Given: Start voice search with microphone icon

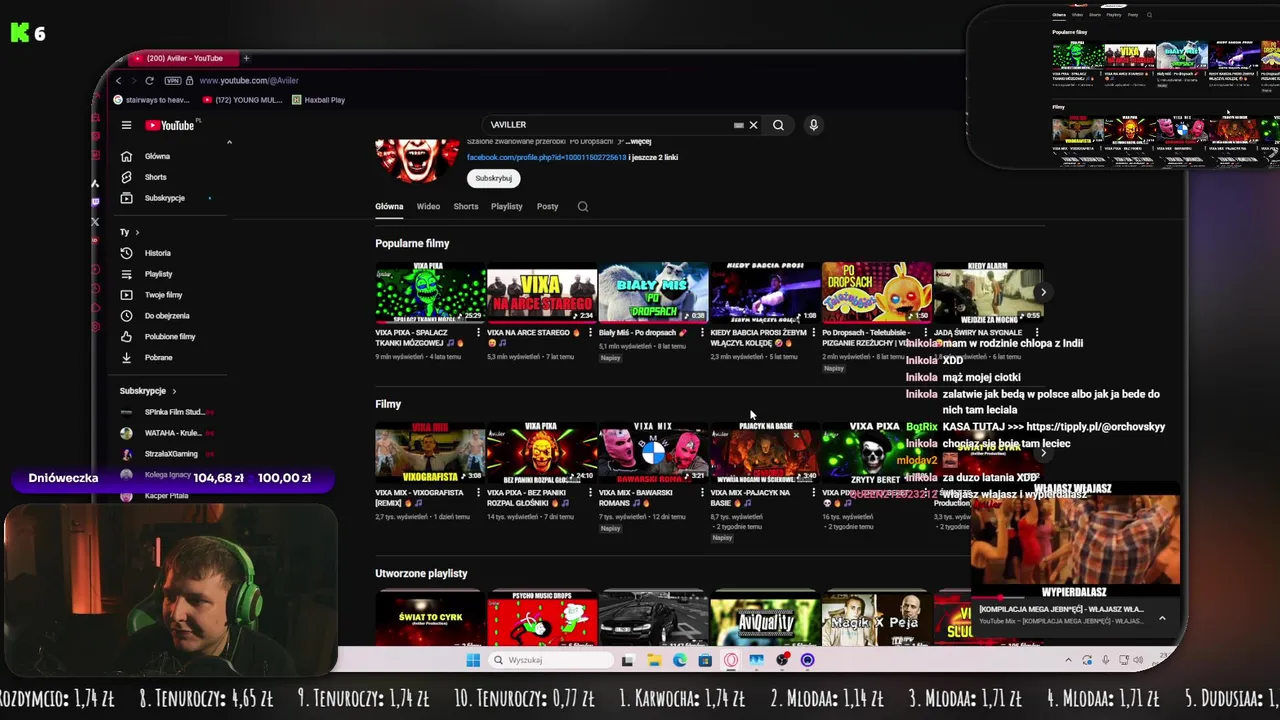Looking at the screenshot, I should click(813, 125).
